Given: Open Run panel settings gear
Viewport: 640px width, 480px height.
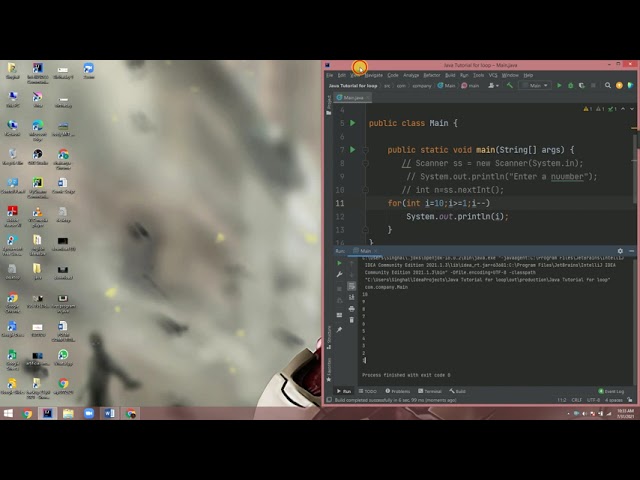Looking at the screenshot, I should point(620,251).
